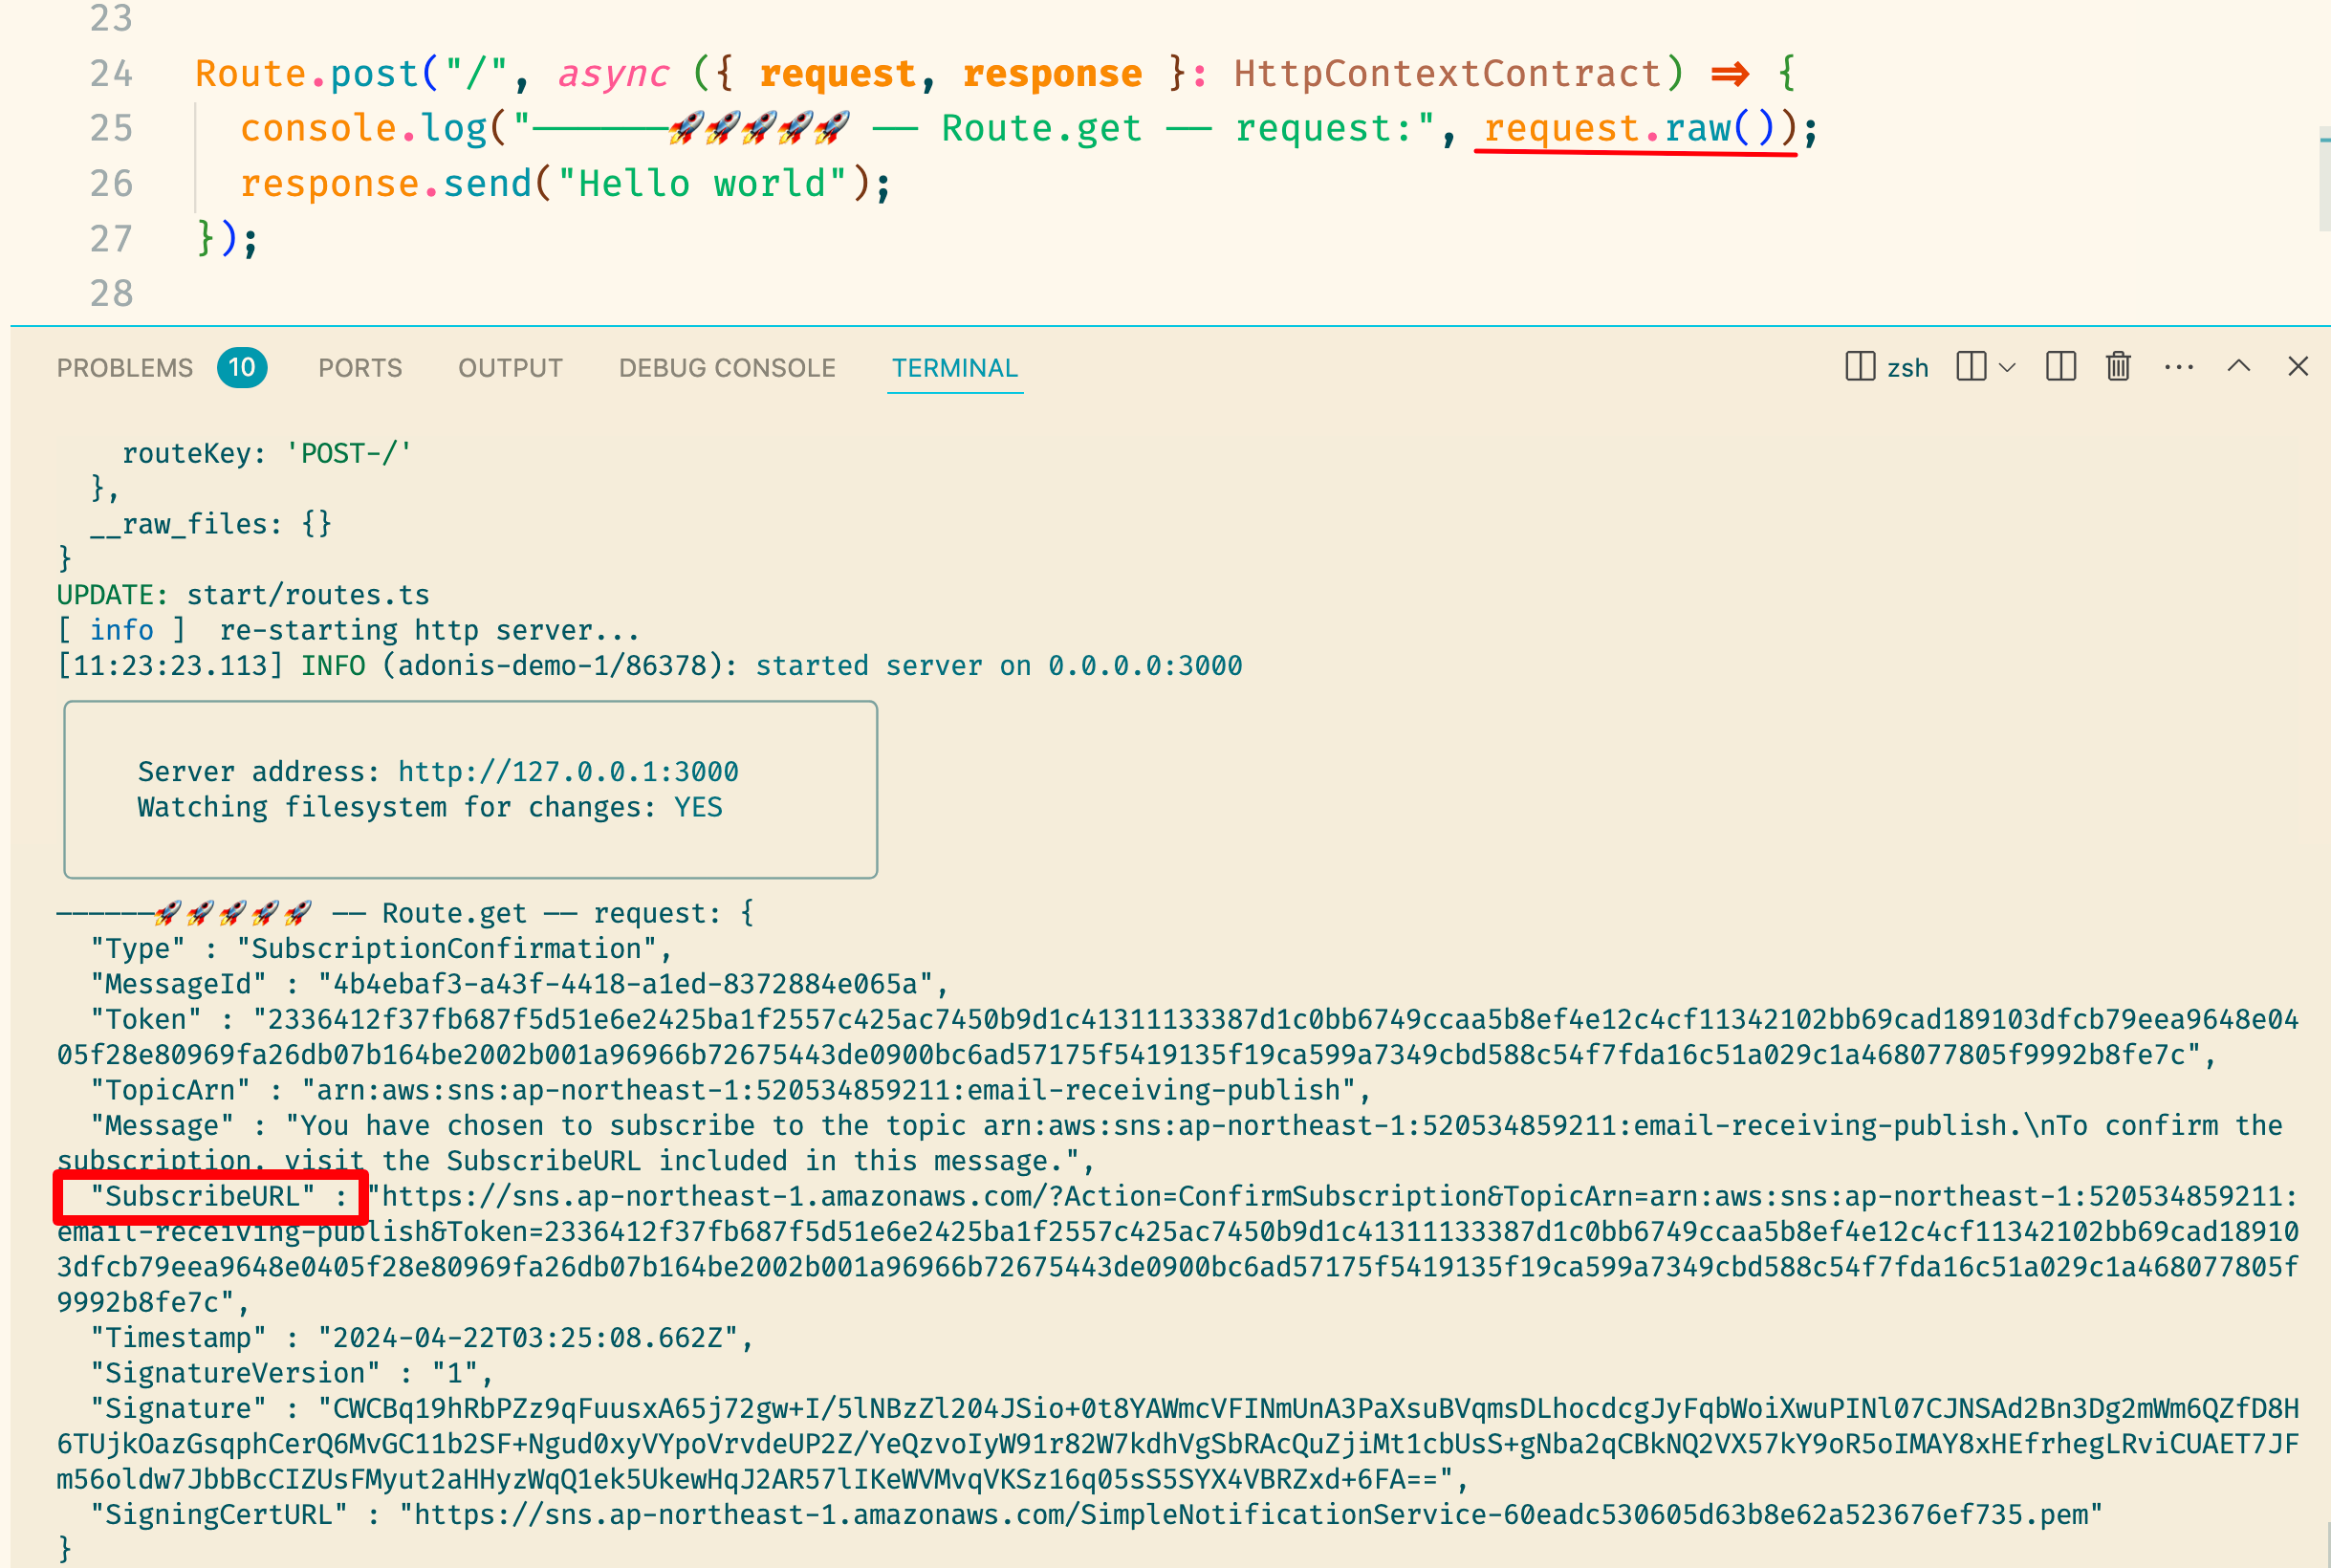Open the SubscribeURL https://sns.ap-northeast-1.amazonaws.com link
This screenshot has height=1568, width=2331.
(x=1178, y=1249)
